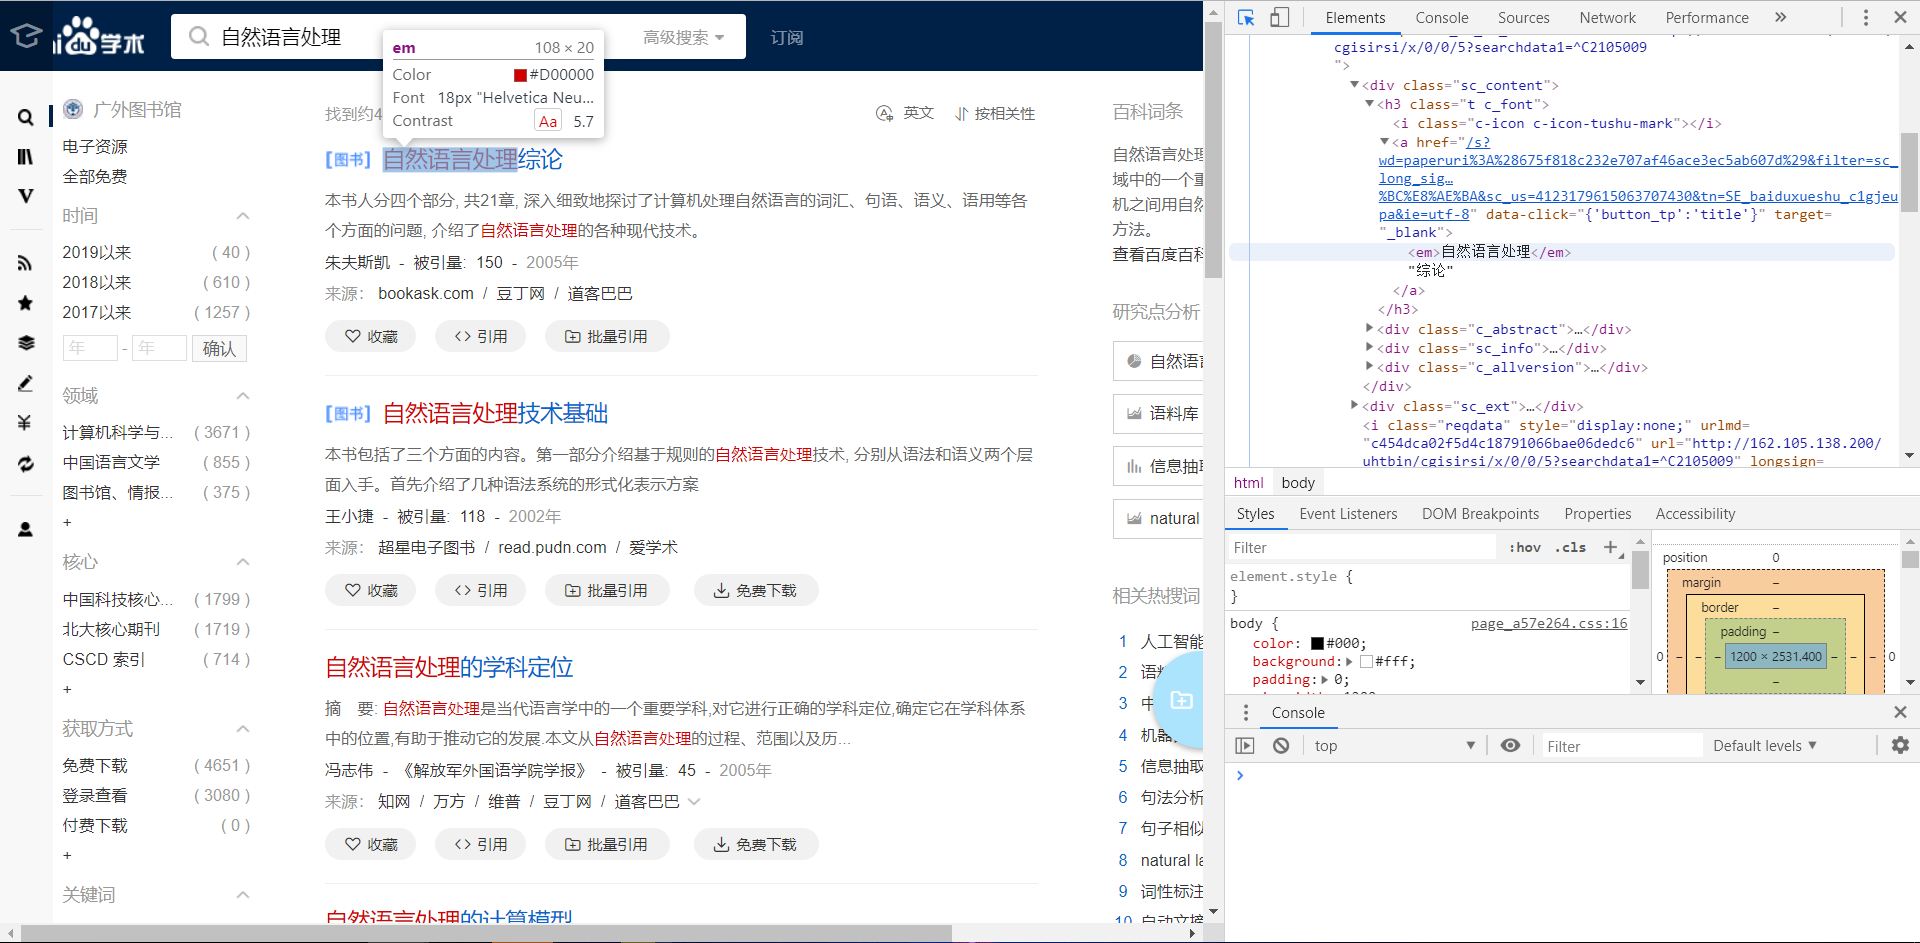Click the 订阅 link in header

coord(786,37)
